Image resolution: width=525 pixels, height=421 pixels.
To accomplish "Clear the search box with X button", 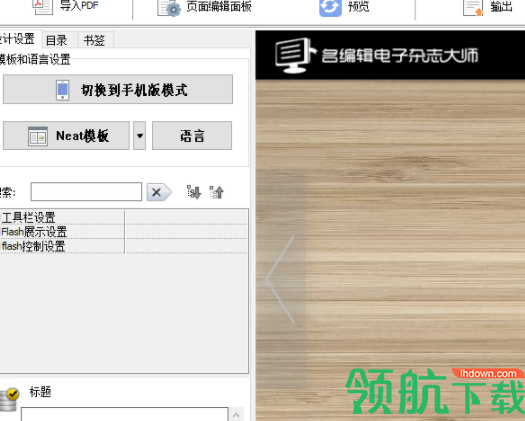I will (x=159, y=192).
